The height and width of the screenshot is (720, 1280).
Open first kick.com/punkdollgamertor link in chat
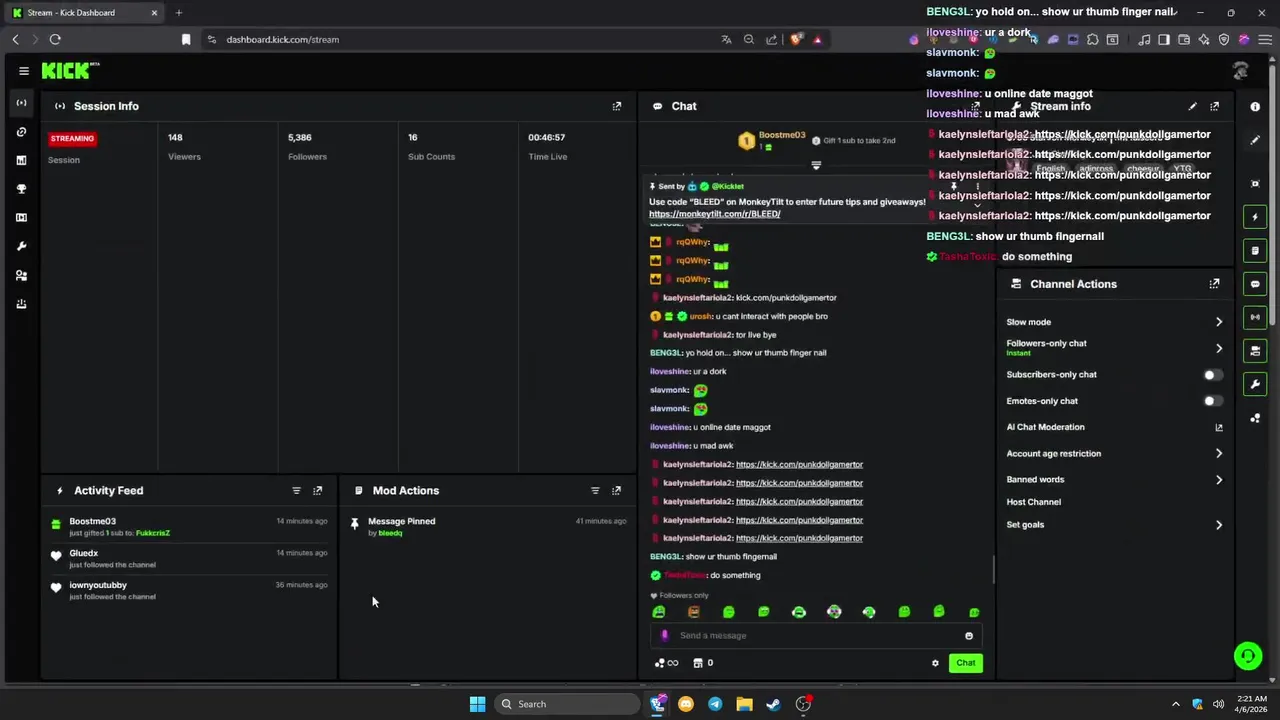pyautogui.click(x=799, y=464)
